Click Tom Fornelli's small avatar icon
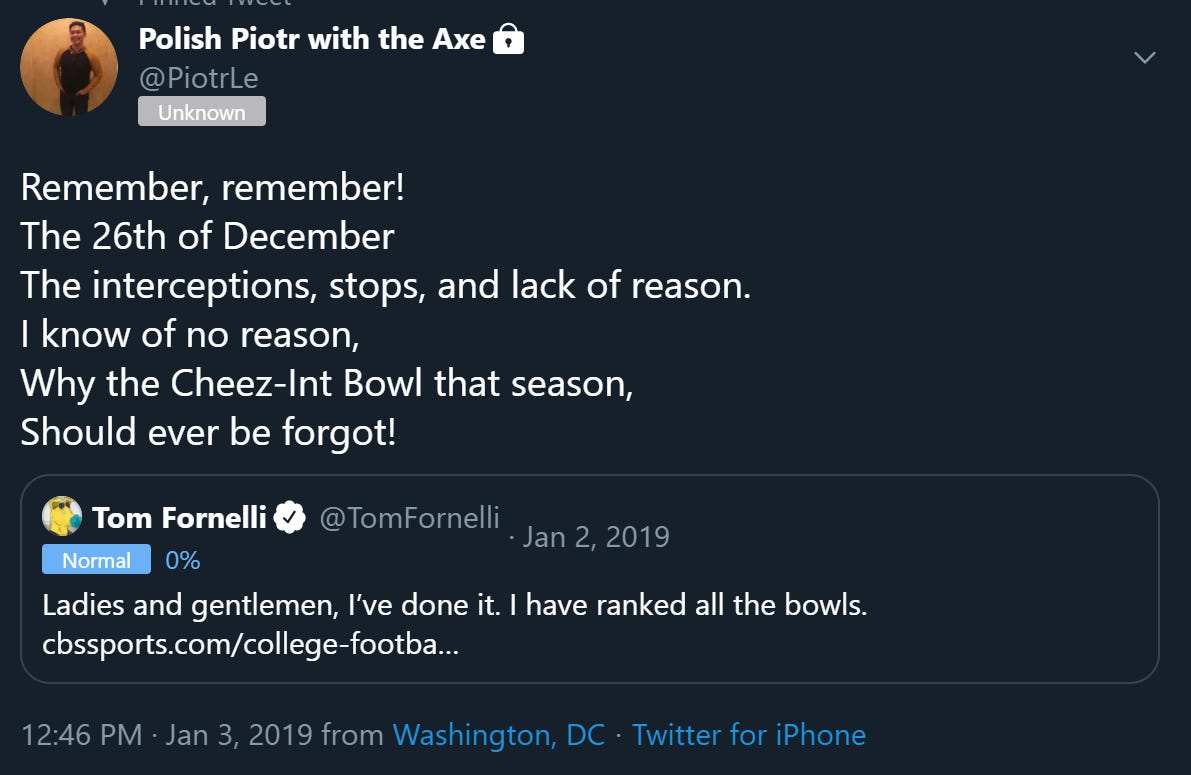Image resolution: width=1191 pixels, height=775 pixels. coord(61,517)
